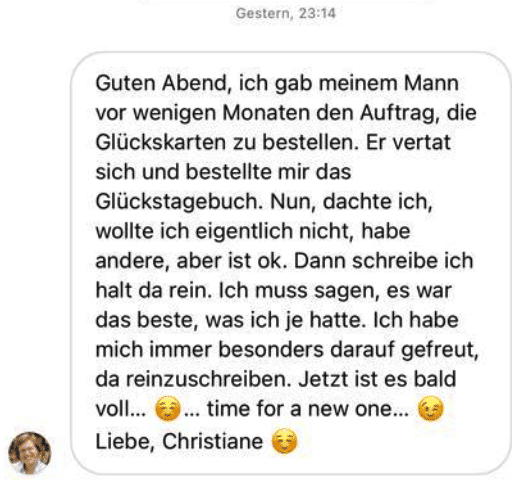The image size is (512, 480).
Task: Click the word "besonders" in the message
Action: coord(271,350)
